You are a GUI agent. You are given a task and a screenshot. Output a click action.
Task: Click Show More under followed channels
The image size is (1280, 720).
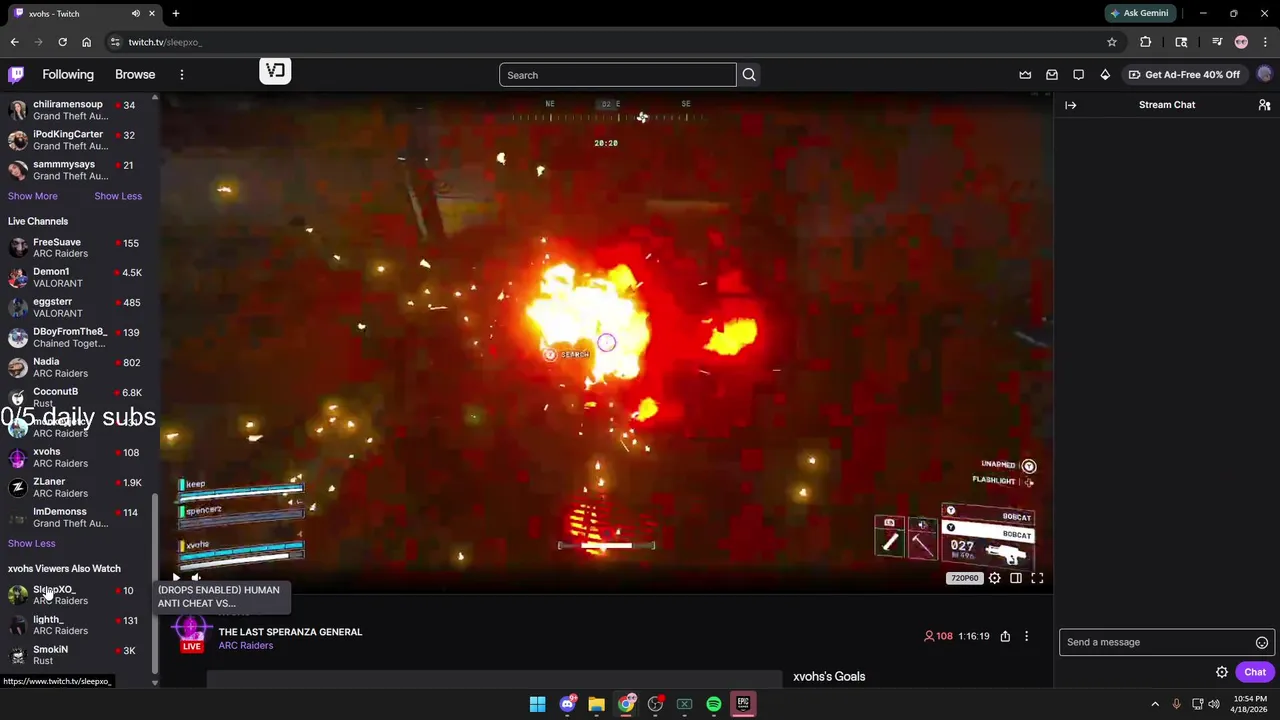pos(33,196)
